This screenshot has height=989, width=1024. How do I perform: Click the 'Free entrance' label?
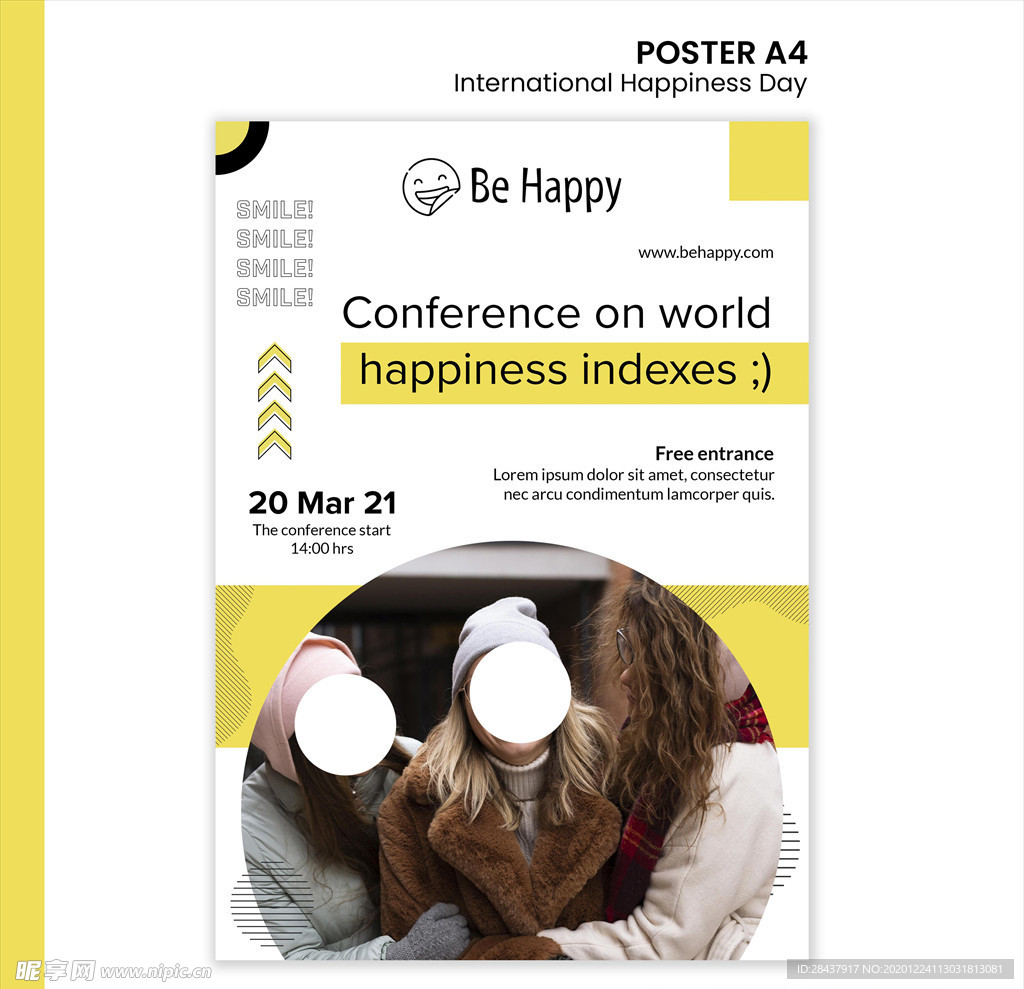tap(714, 453)
